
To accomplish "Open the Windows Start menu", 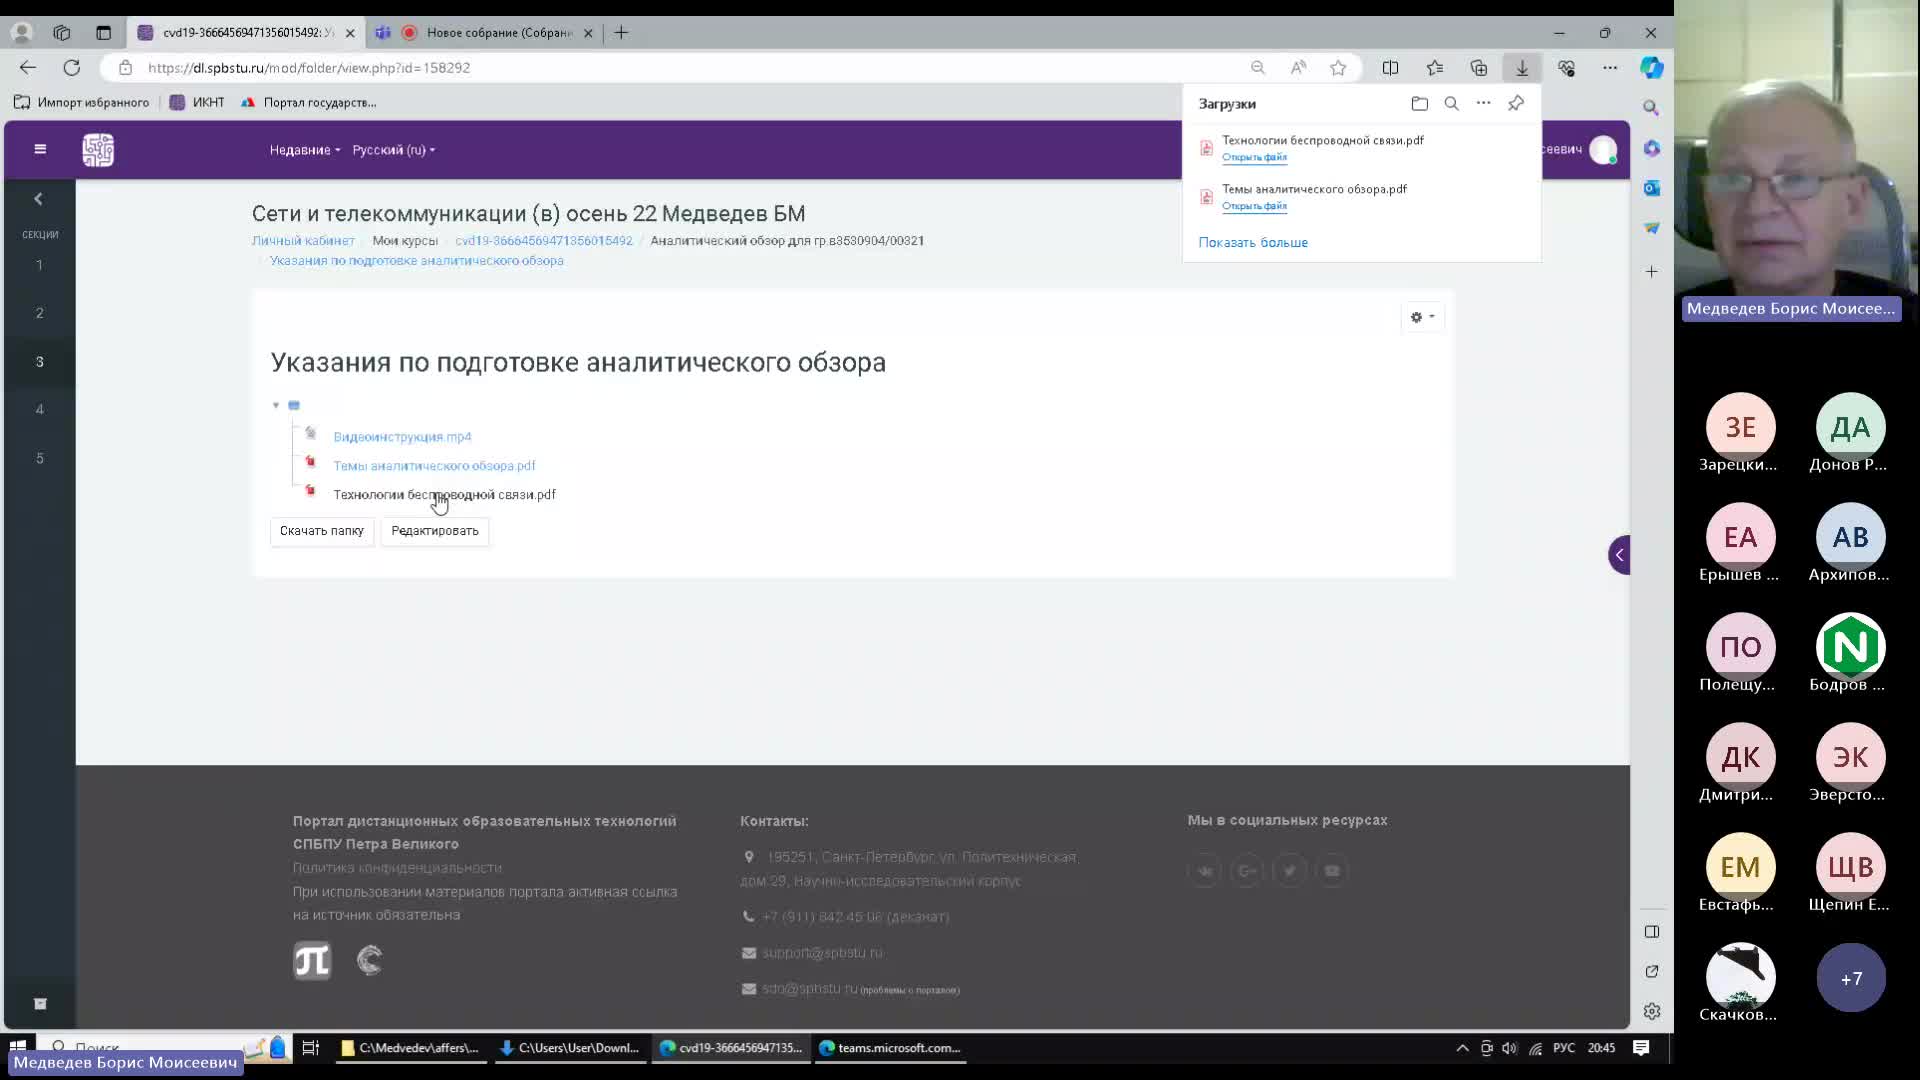I will [x=18, y=1048].
